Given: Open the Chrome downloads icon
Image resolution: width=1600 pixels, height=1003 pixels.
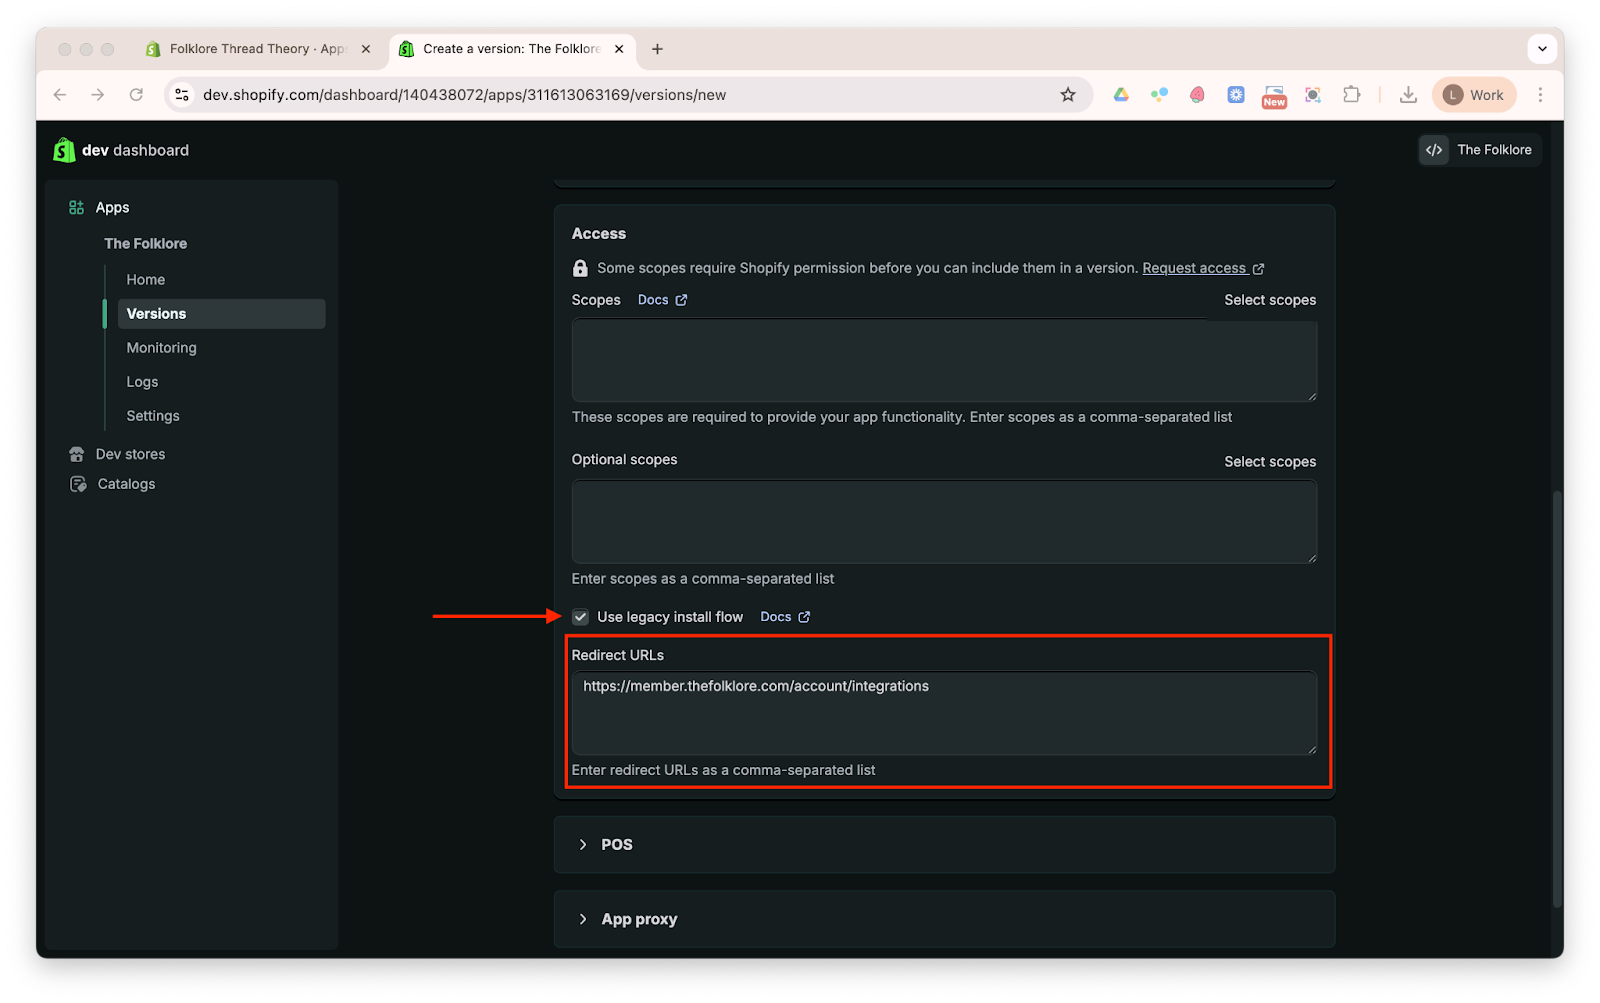Looking at the screenshot, I should (1408, 95).
